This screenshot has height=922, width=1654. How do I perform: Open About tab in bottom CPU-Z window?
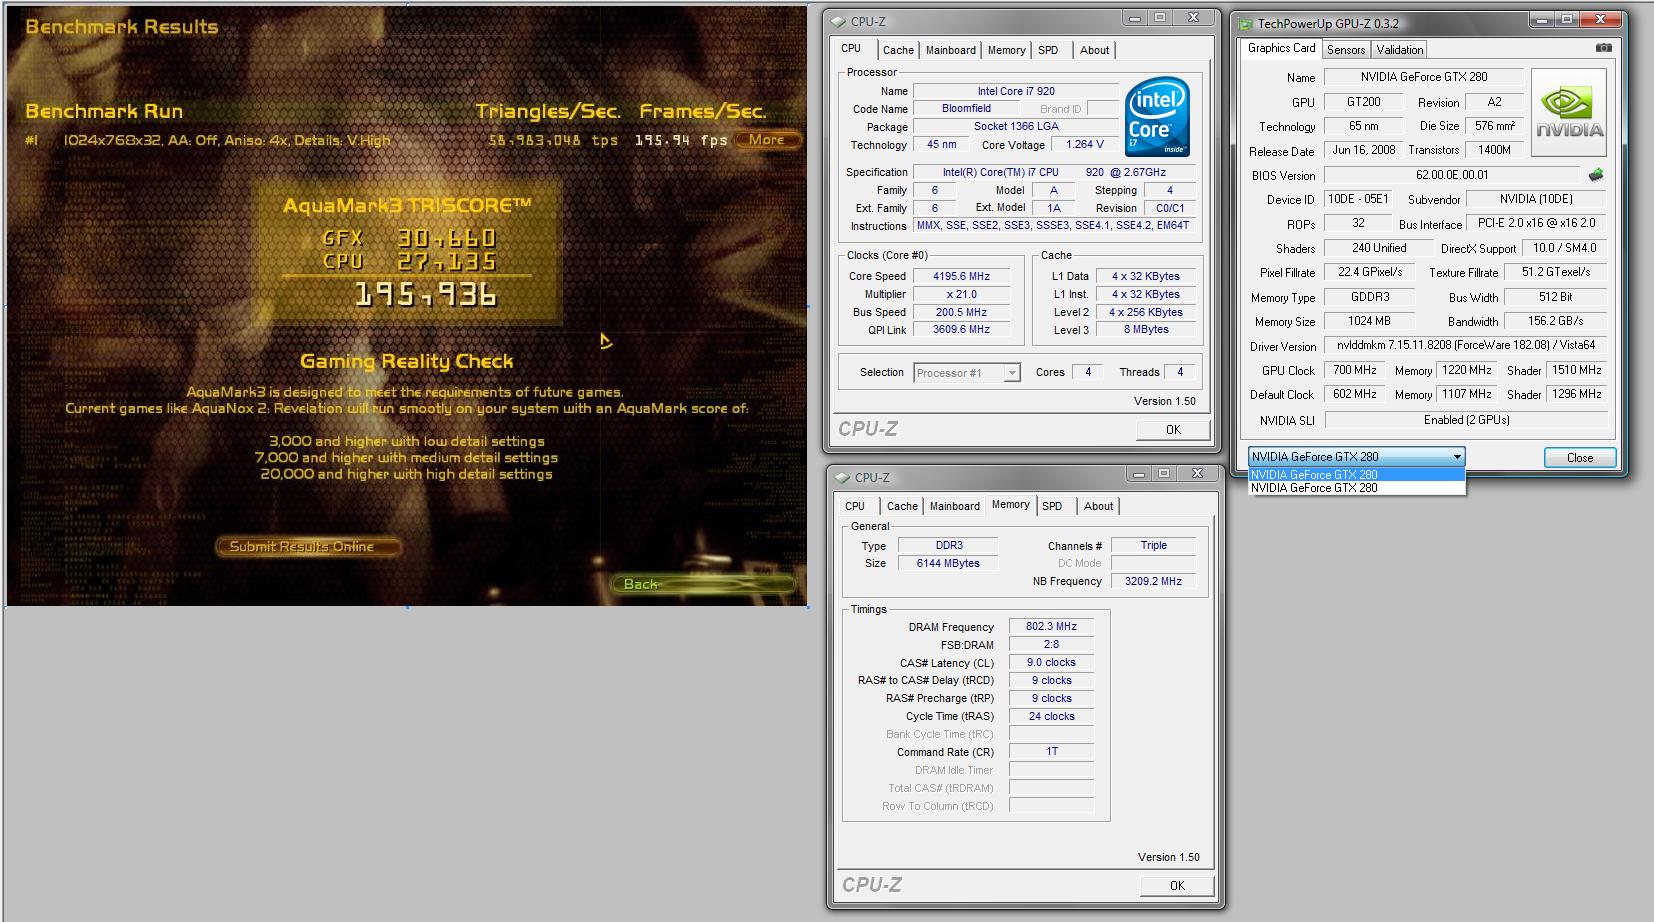point(1098,506)
